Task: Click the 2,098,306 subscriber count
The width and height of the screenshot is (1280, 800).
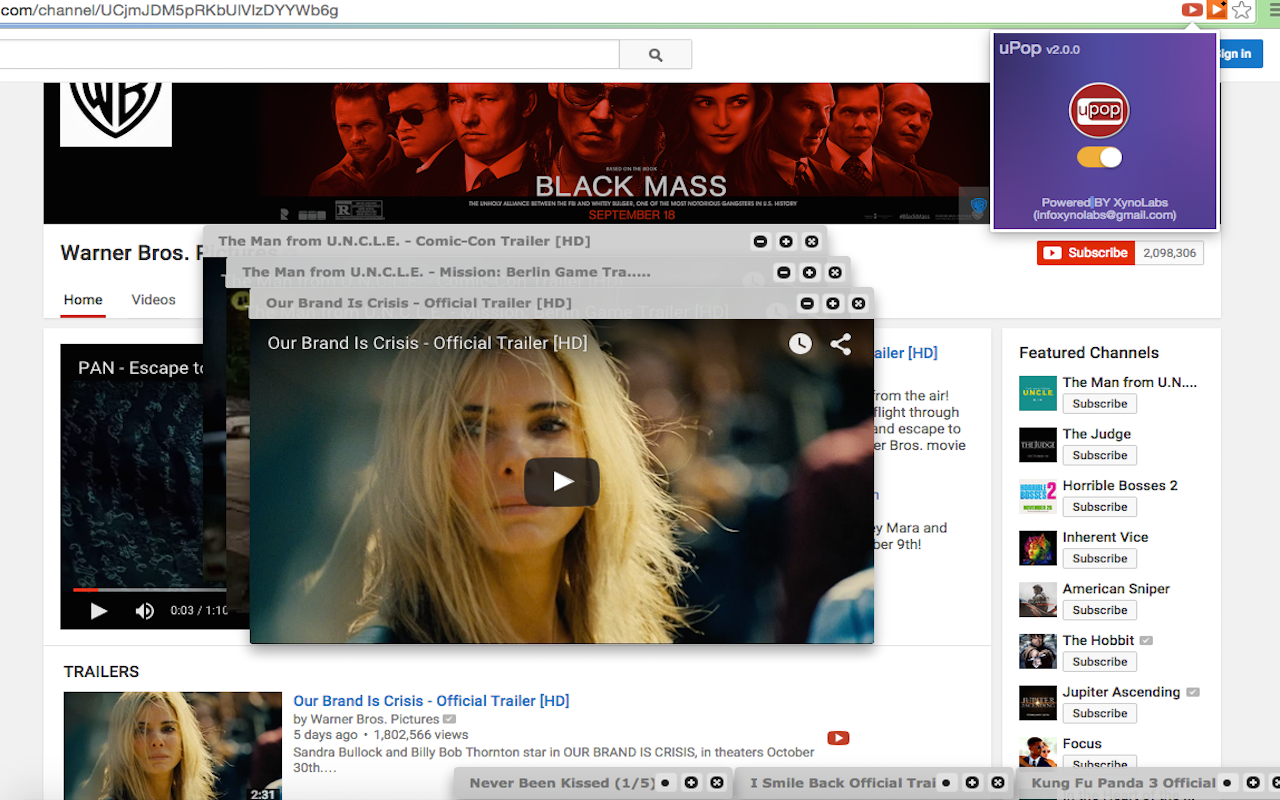Action: 1169,253
